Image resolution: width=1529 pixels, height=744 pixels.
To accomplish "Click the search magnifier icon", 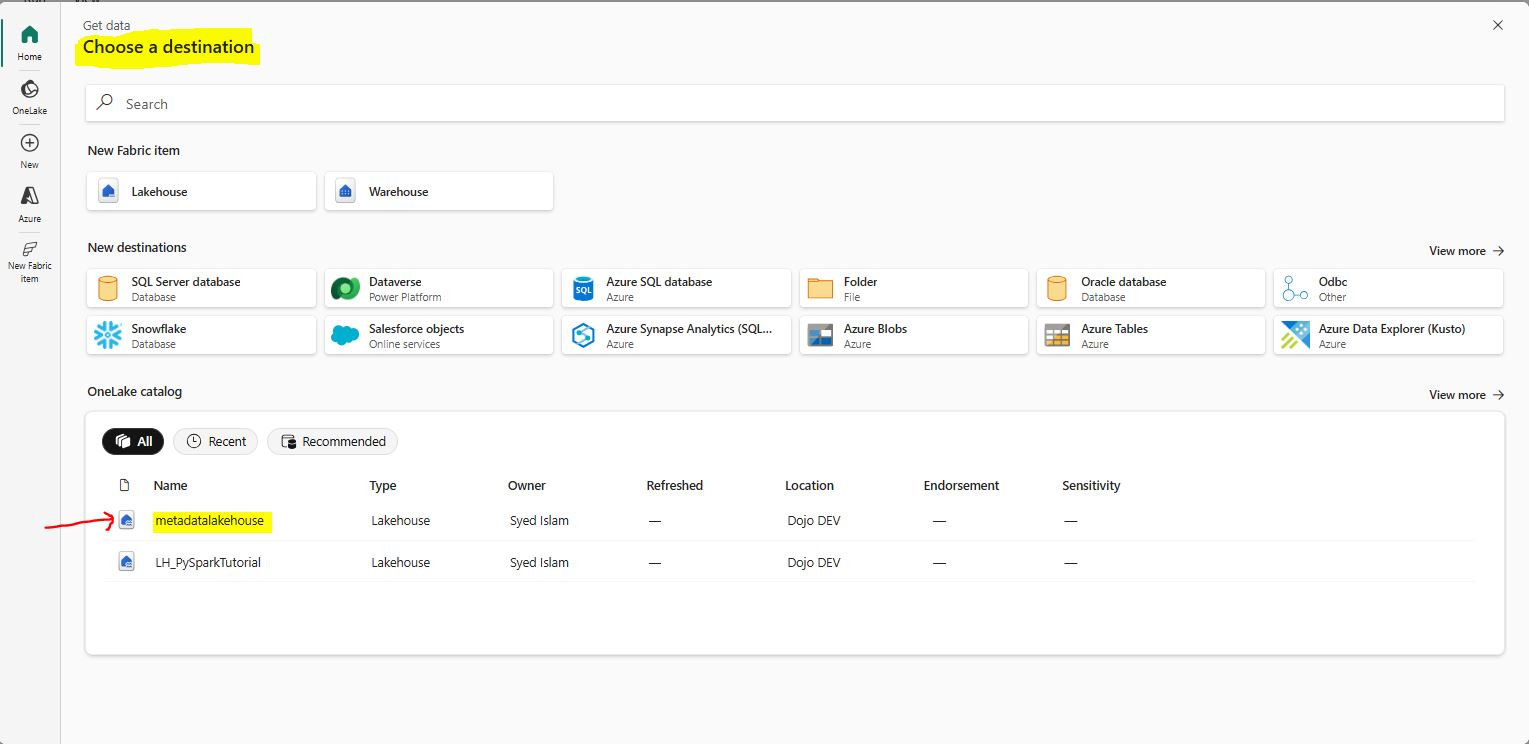I will click(x=105, y=103).
